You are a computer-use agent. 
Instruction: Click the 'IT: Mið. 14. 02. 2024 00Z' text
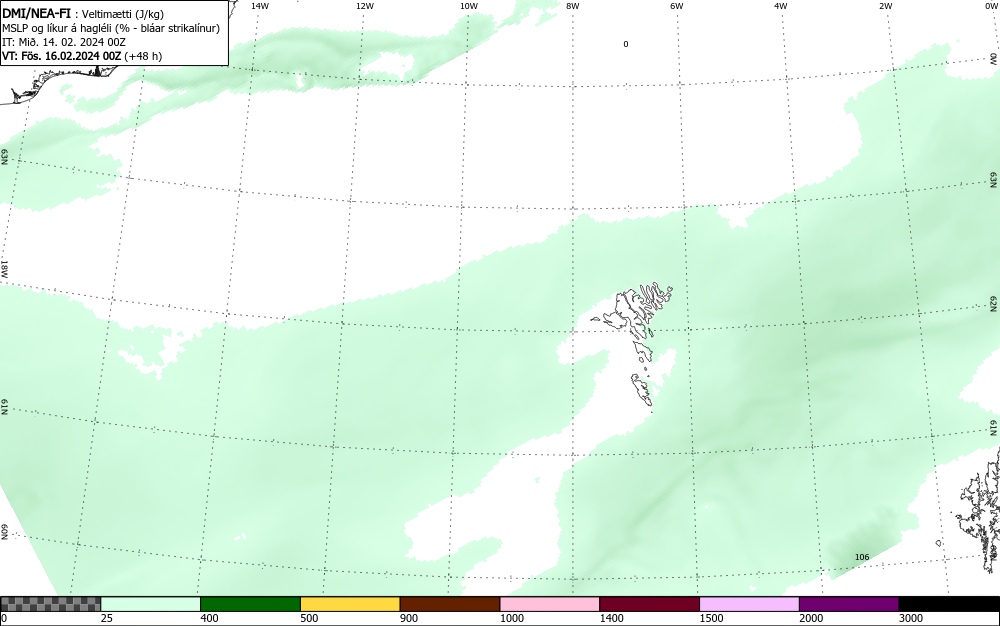point(64,42)
